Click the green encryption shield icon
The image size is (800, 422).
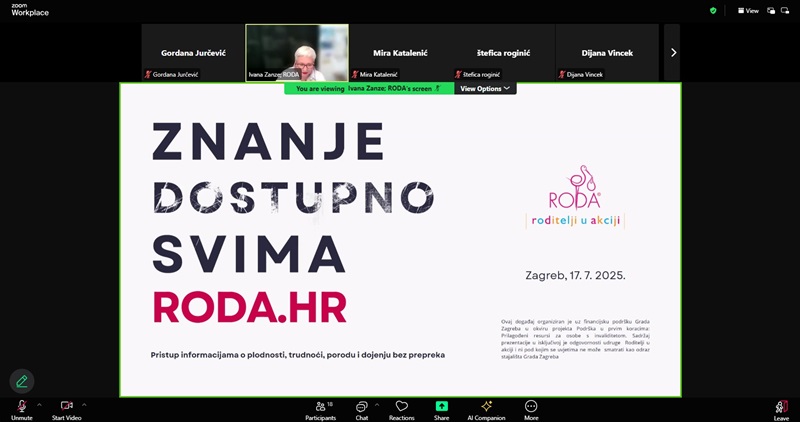tap(713, 10)
